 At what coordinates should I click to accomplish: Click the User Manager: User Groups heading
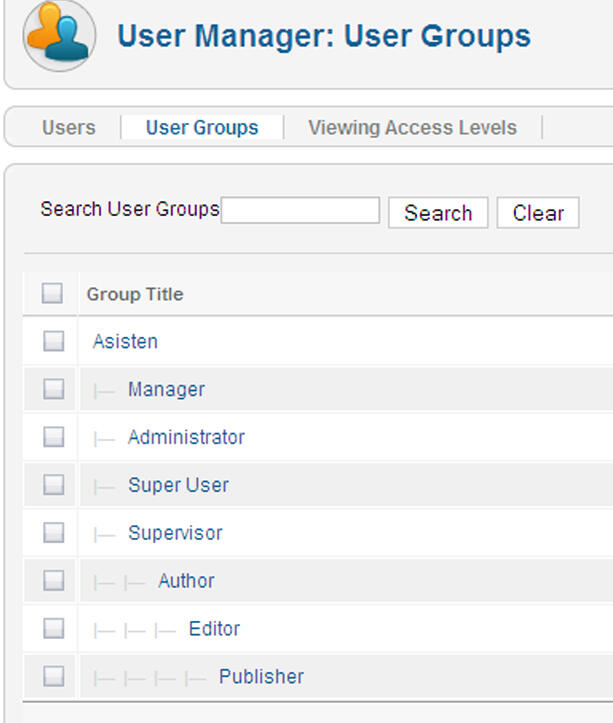pos(324,36)
